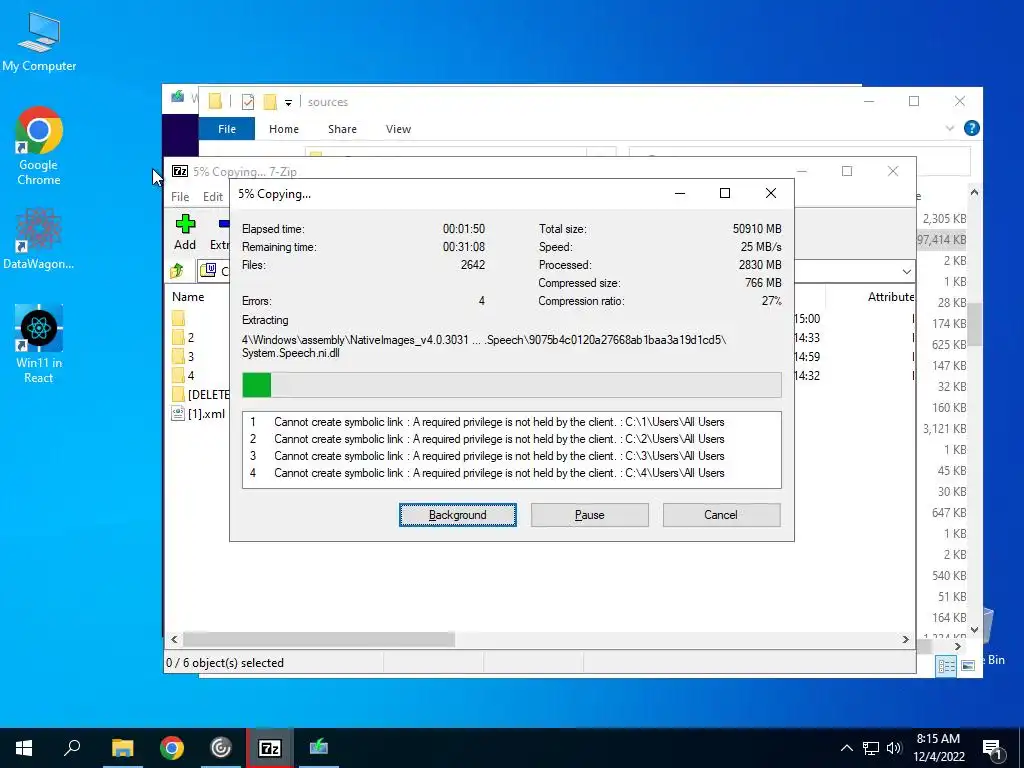Sort by the Name column header
Screen dimensions: 1024x768
188,296
